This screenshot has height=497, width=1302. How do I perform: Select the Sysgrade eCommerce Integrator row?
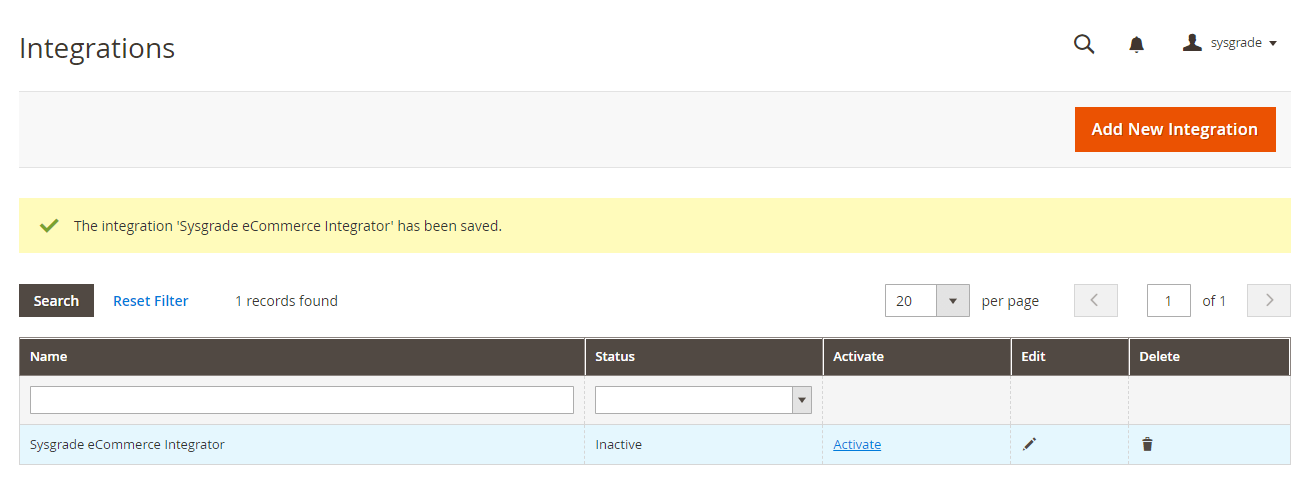pyautogui.click(x=655, y=444)
